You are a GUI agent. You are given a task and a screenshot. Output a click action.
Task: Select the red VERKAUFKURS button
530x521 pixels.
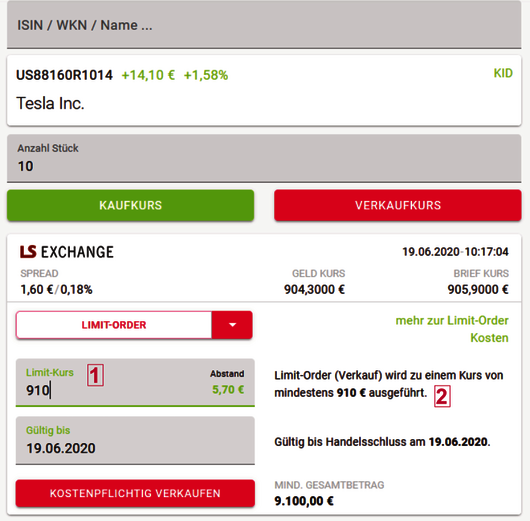click(398, 205)
